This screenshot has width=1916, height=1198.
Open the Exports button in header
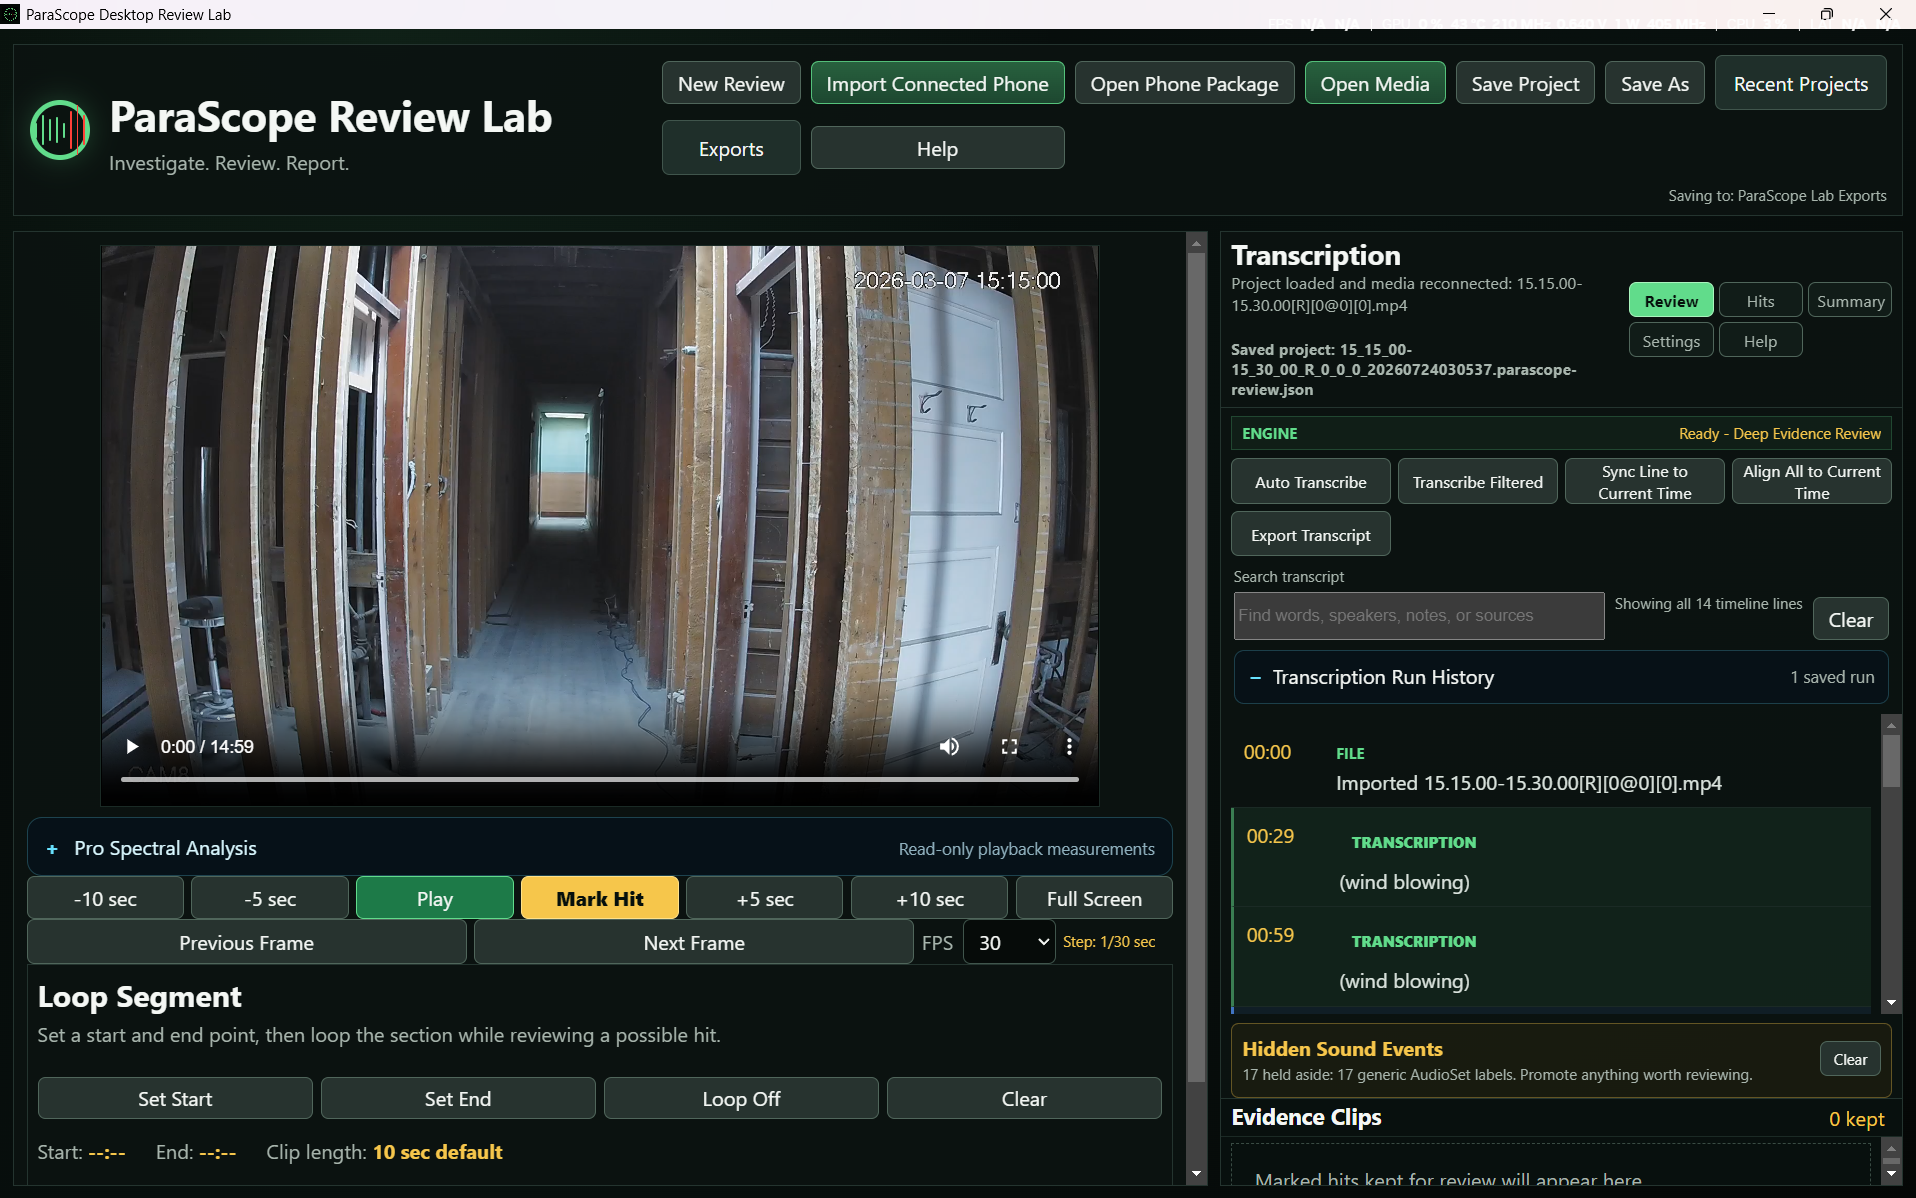(x=731, y=148)
